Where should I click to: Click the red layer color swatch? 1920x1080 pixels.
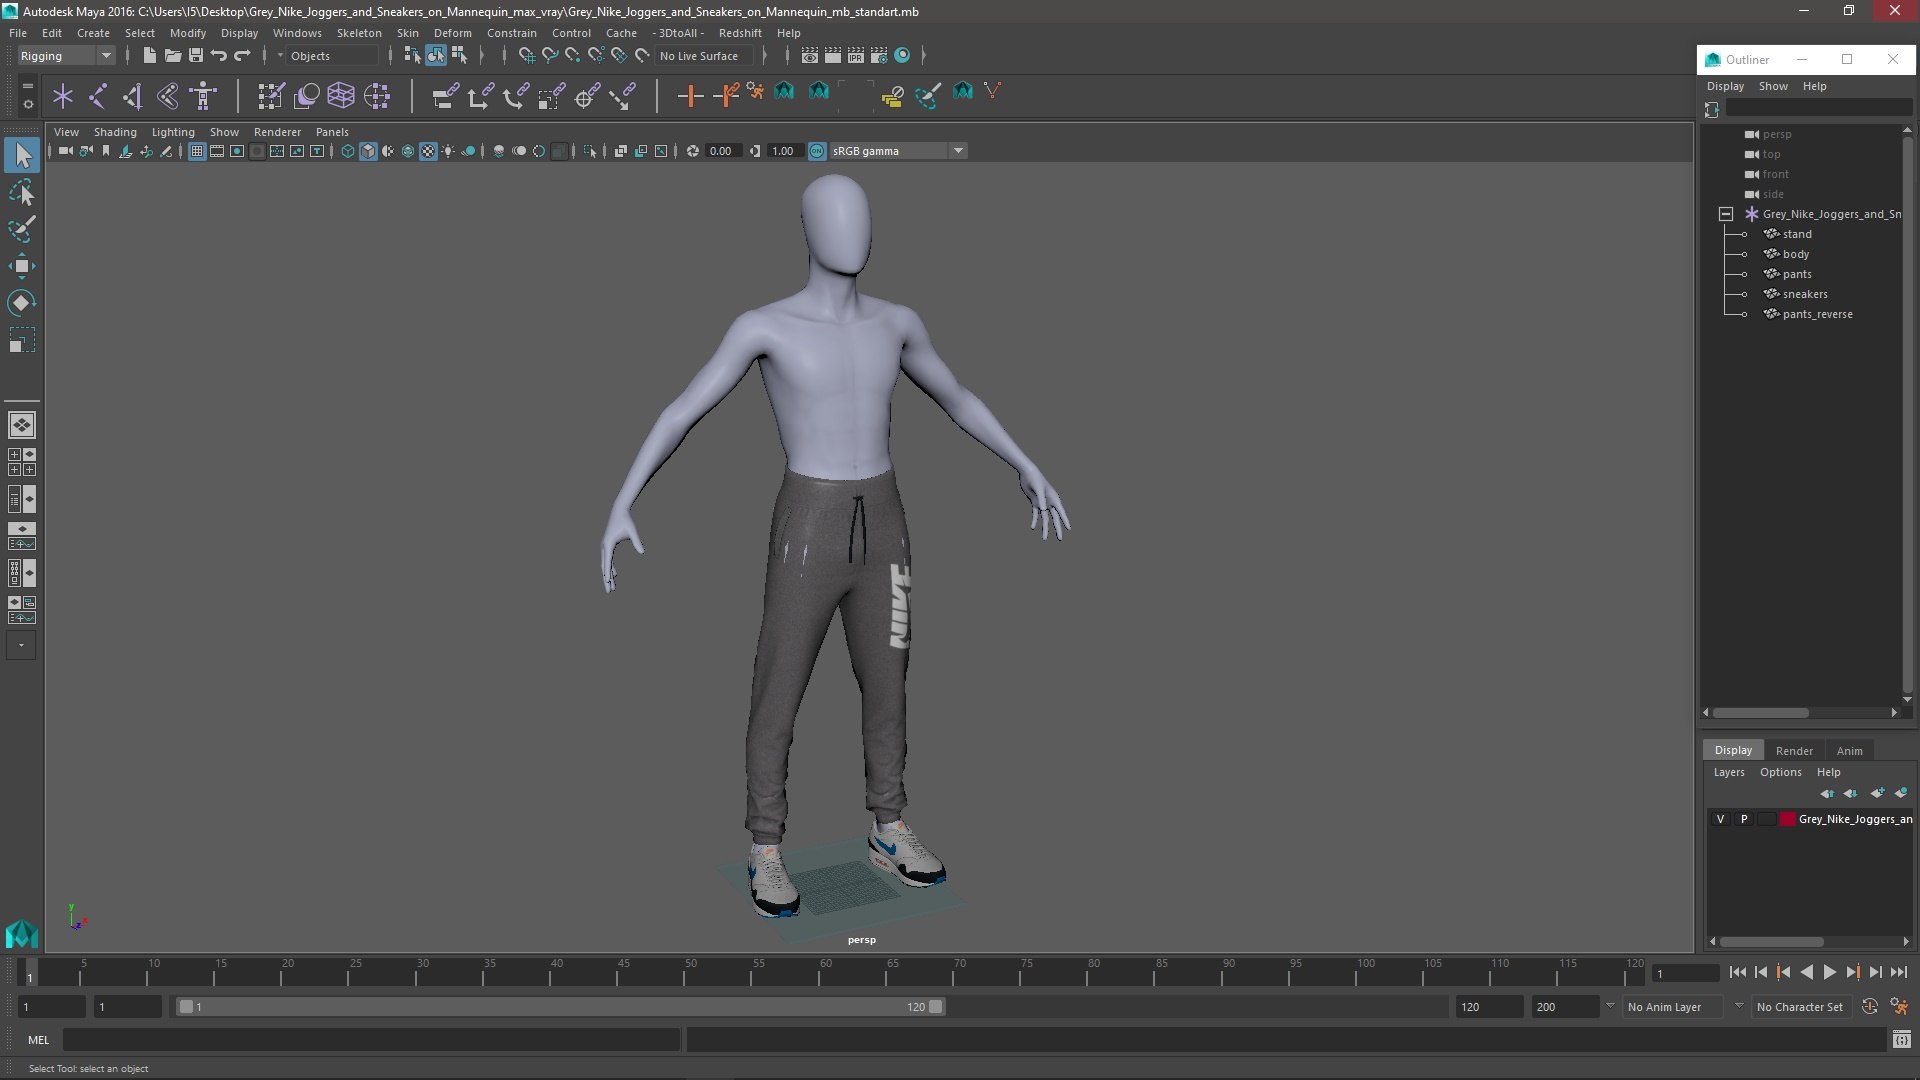pos(1787,819)
